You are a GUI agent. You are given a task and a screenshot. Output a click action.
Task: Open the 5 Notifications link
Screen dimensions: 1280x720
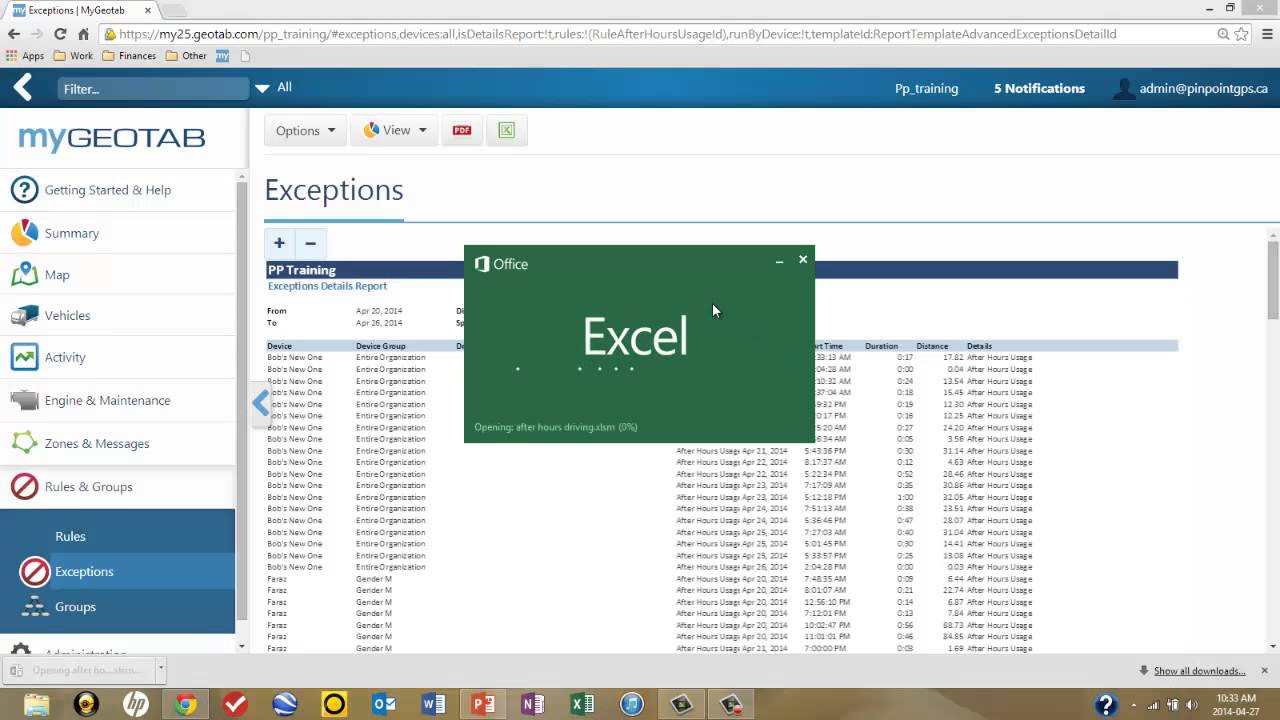click(1039, 88)
